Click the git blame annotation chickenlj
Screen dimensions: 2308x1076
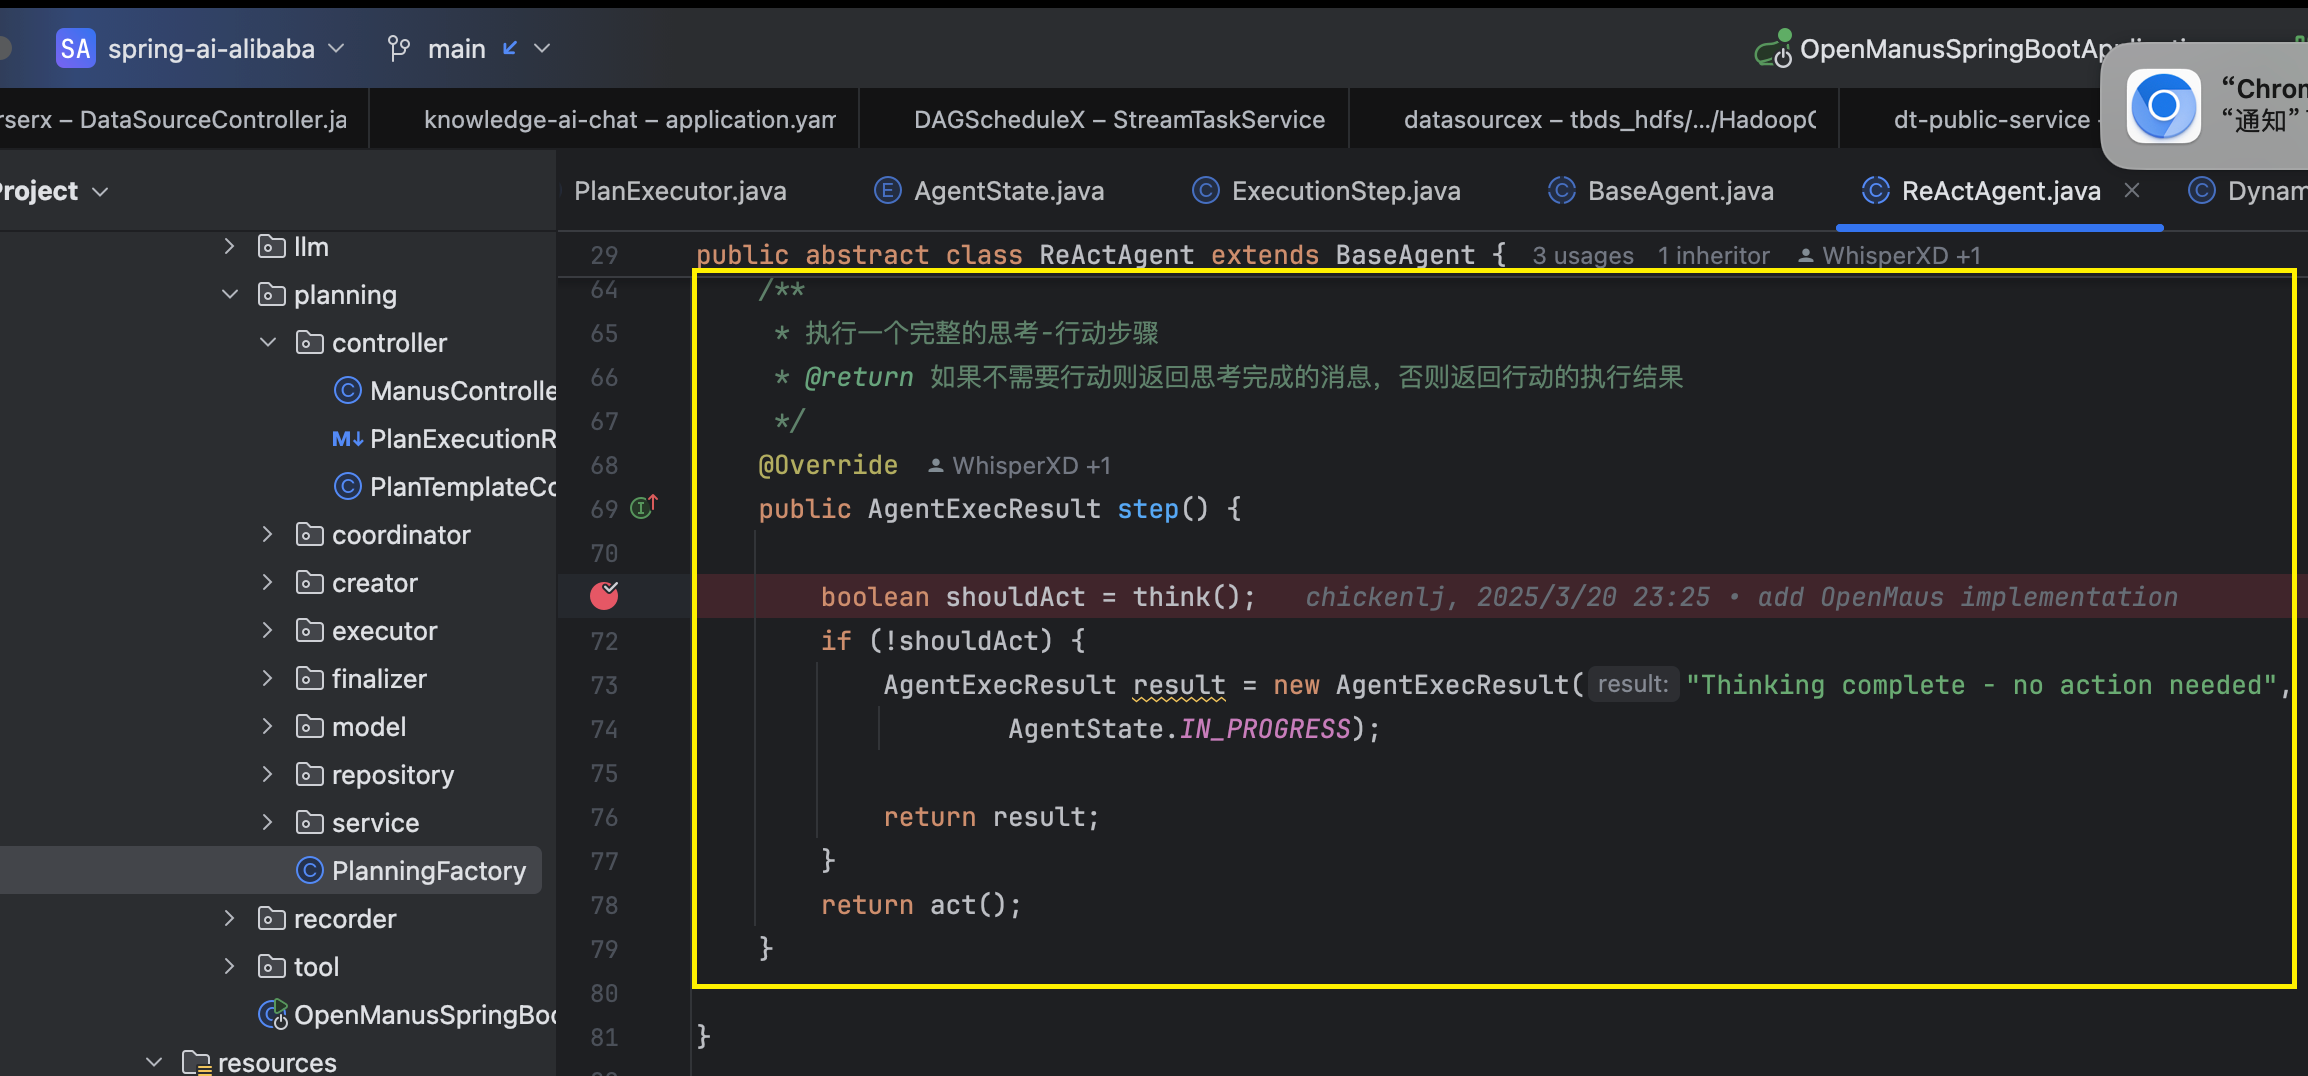[1741, 596]
